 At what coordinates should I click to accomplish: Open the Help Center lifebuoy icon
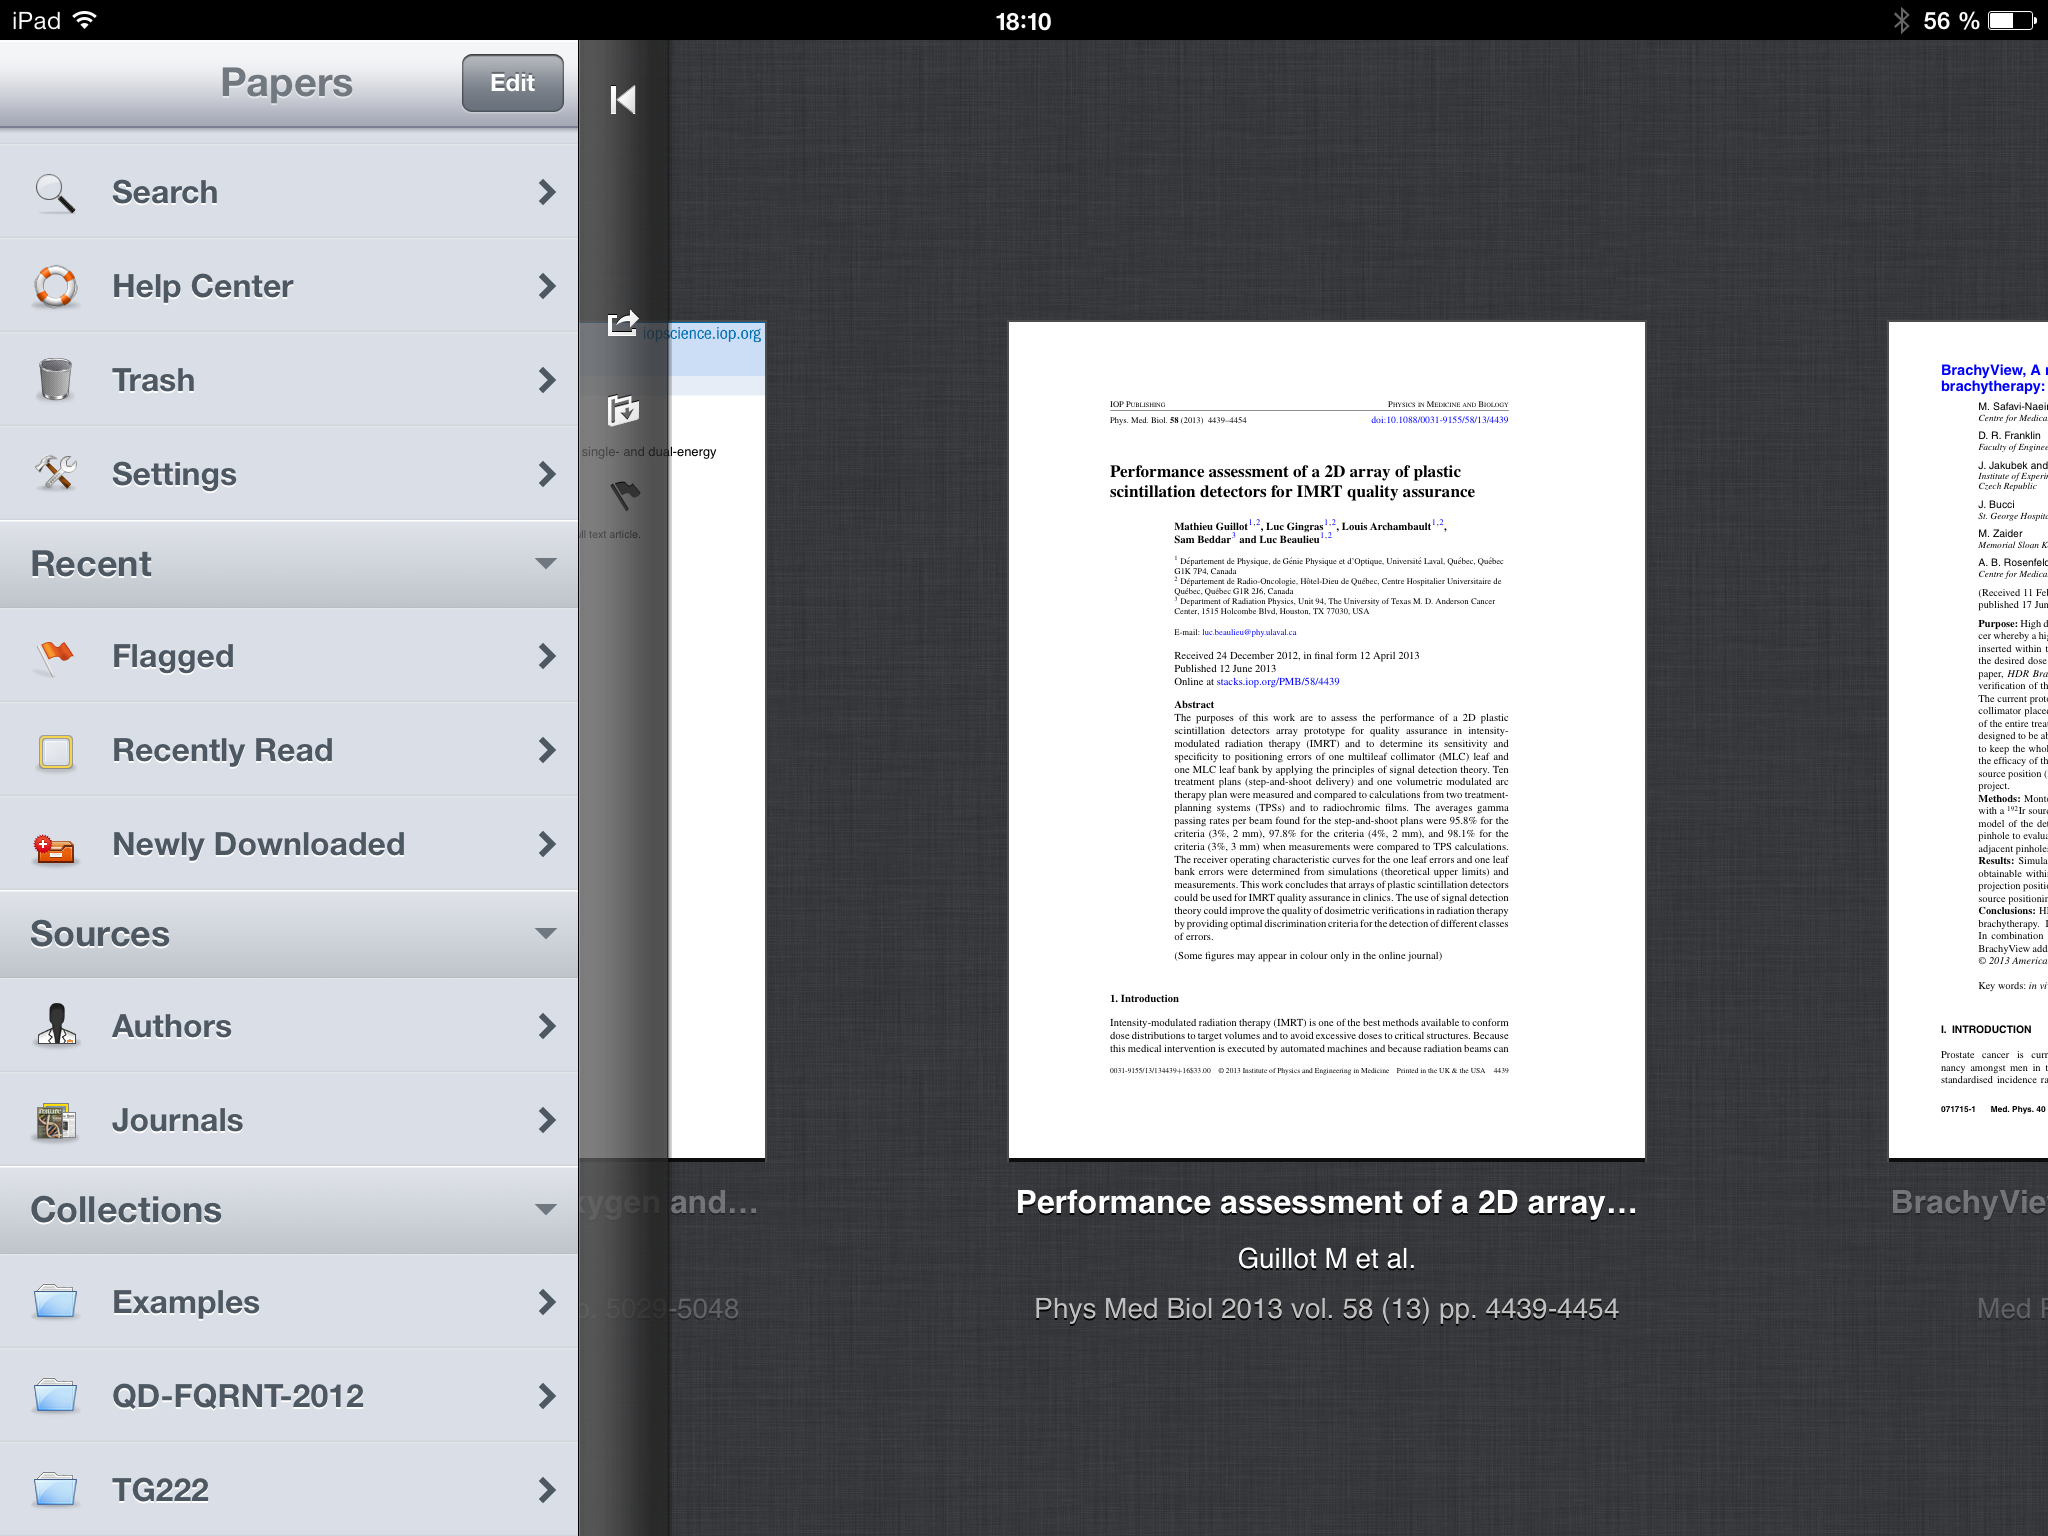[x=55, y=286]
